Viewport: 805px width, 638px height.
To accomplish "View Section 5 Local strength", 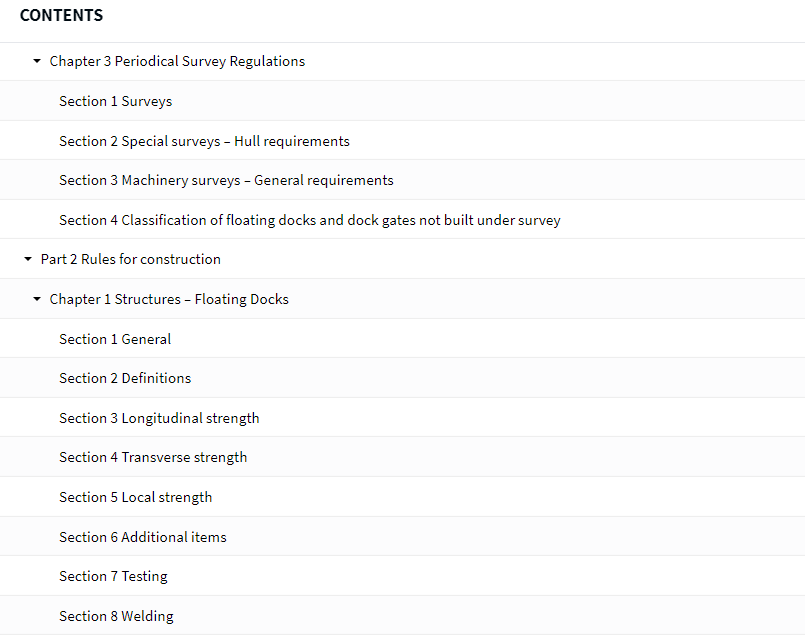I will [x=136, y=497].
